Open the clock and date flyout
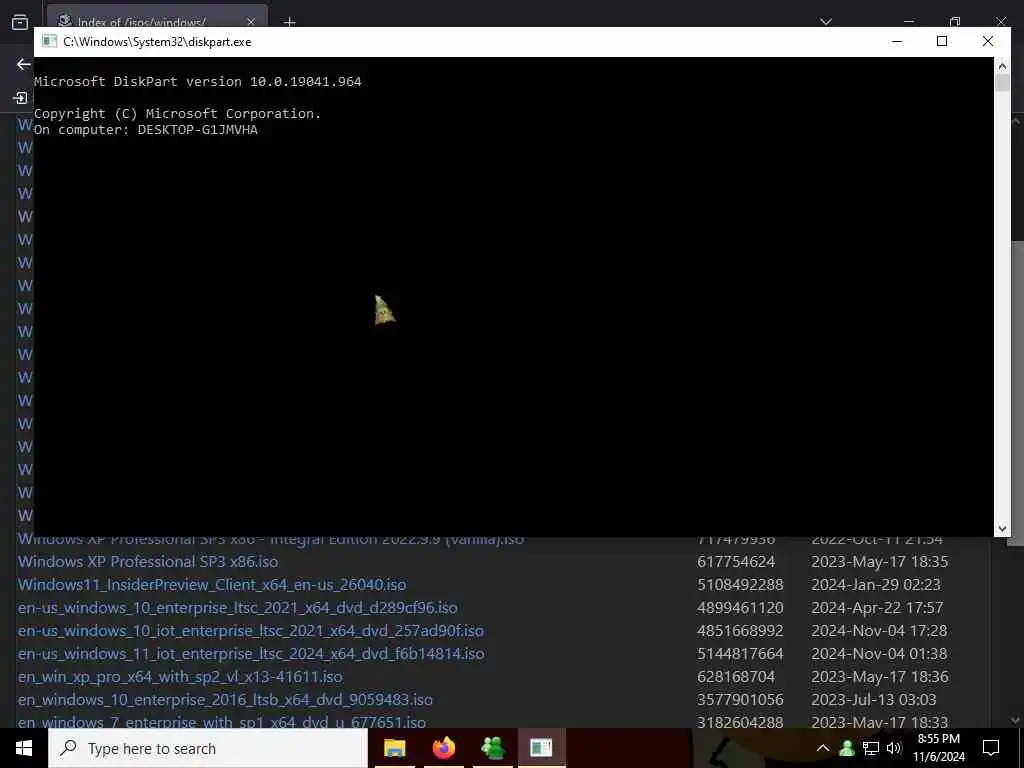This screenshot has height=768, width=1024. tap(938, 748)
